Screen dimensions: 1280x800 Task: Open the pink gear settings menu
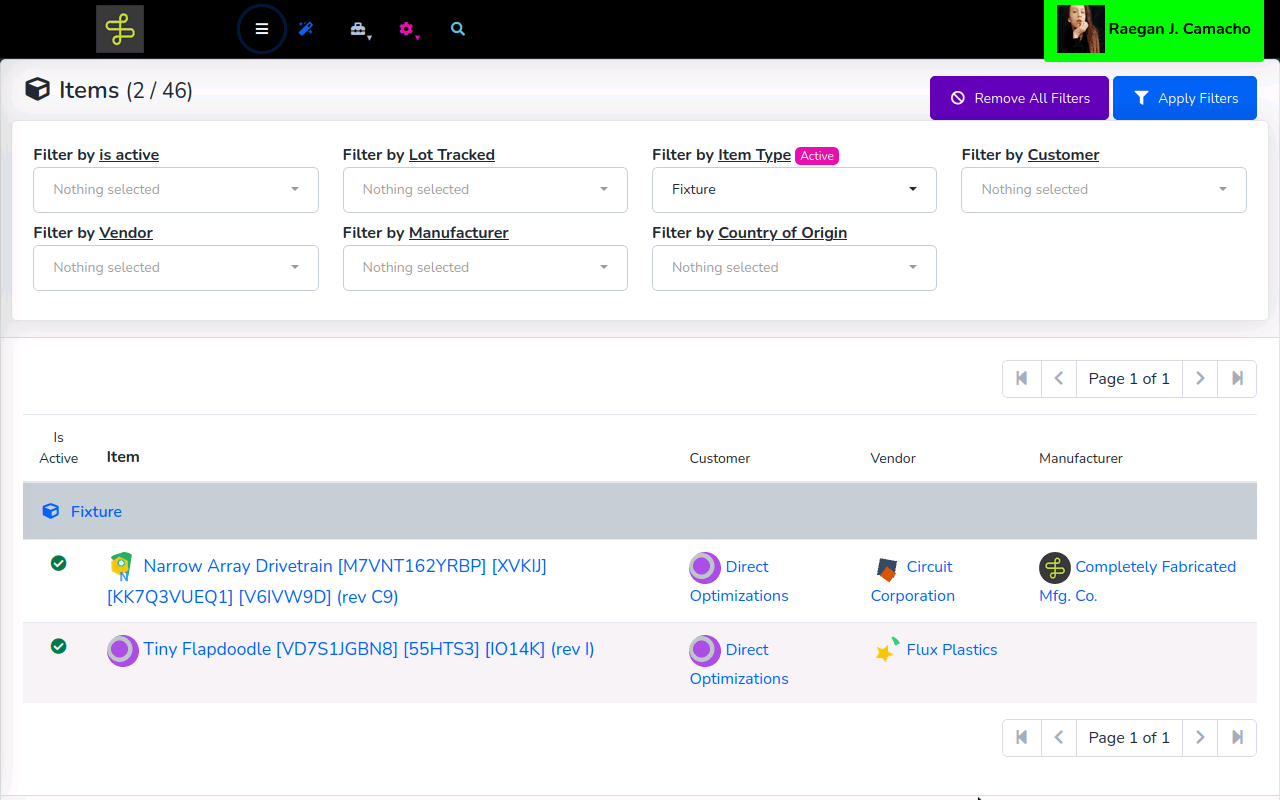click(406, 29)
